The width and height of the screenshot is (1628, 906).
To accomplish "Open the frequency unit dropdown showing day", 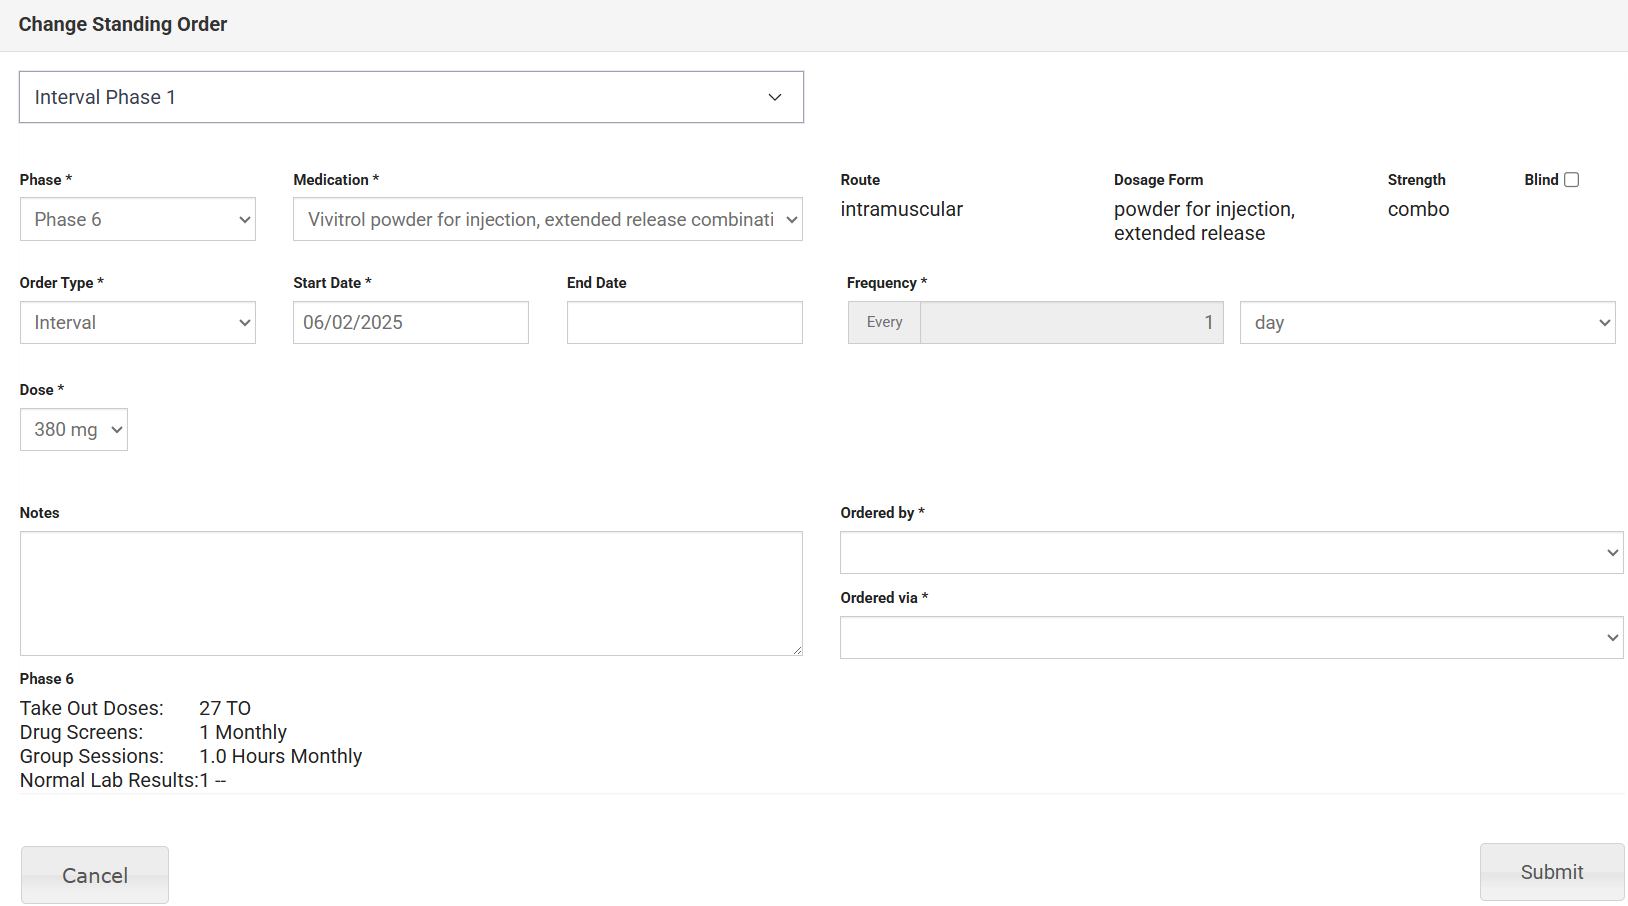I will pyautogui.click(x=1426, y=323).
